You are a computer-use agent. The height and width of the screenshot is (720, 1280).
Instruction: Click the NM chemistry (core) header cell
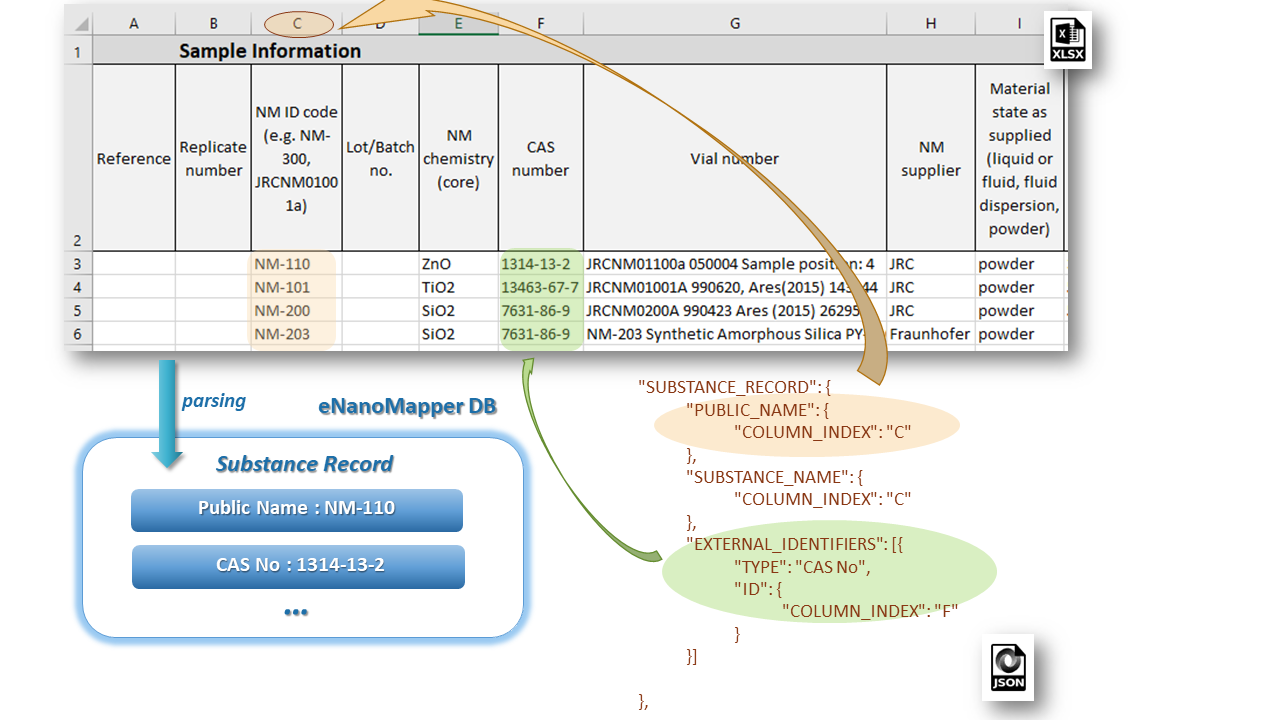click(x=459, y=158)
